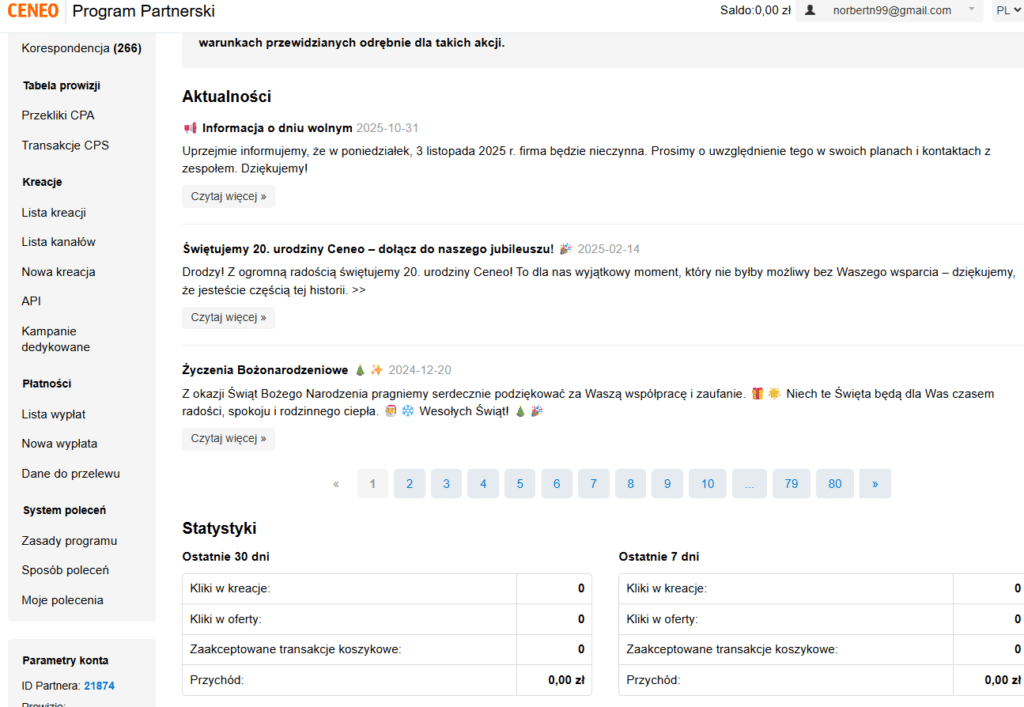The image size is (1024, 707).
Task: Open Zasady programu
Action: coord(69,541)
